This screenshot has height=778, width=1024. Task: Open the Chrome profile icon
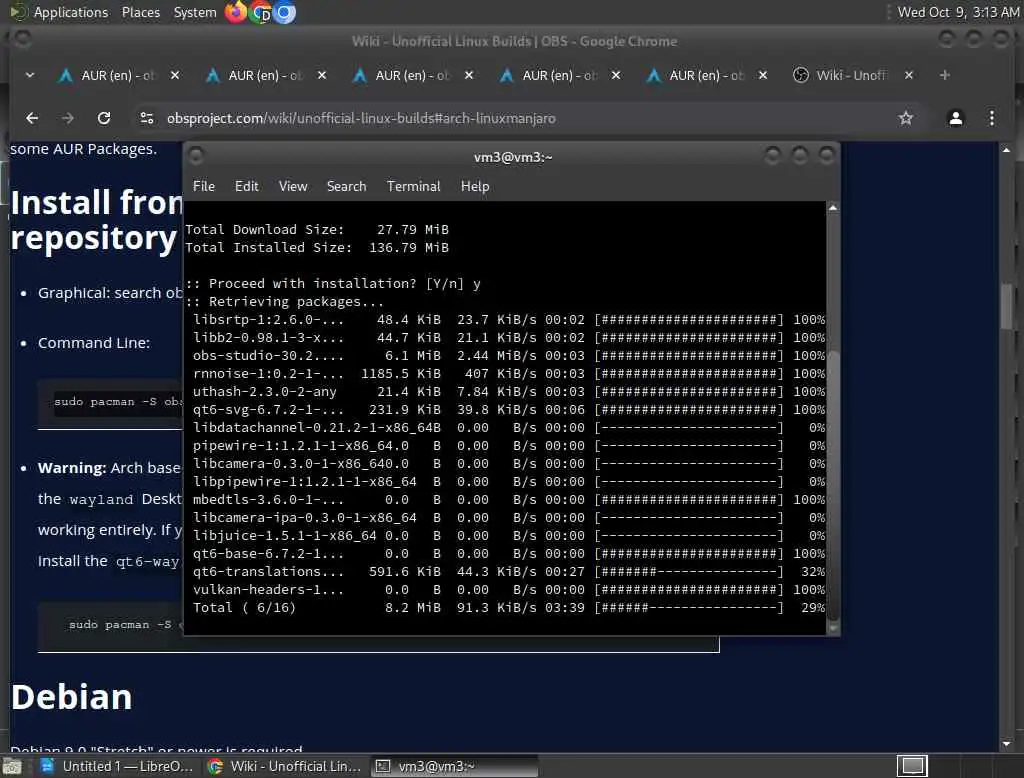[955, 118]
